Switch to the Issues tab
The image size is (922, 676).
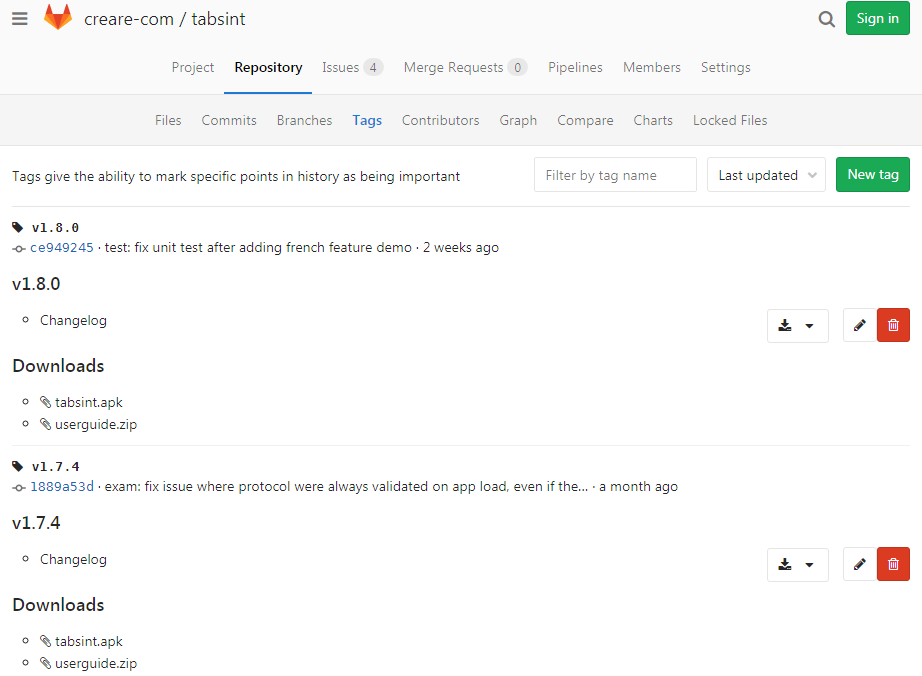click(351, 67)
